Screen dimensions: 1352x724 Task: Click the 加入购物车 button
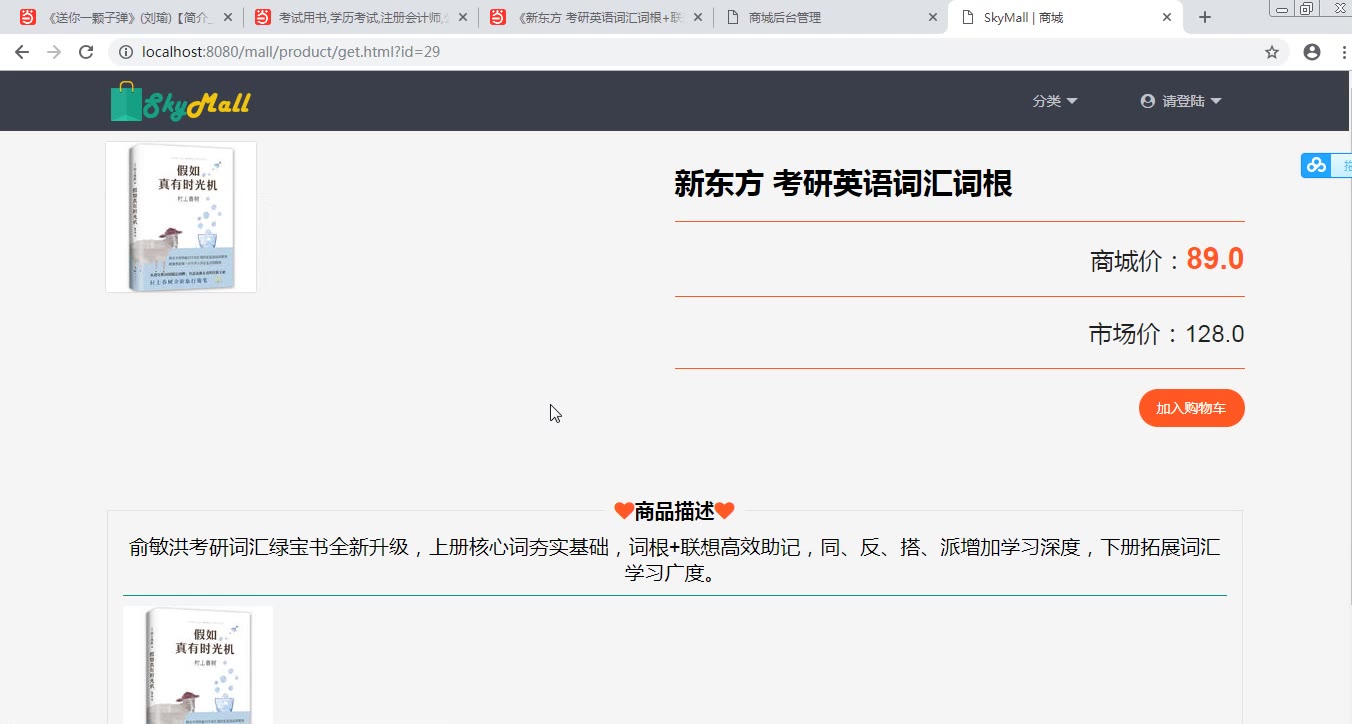[1191, 408]
